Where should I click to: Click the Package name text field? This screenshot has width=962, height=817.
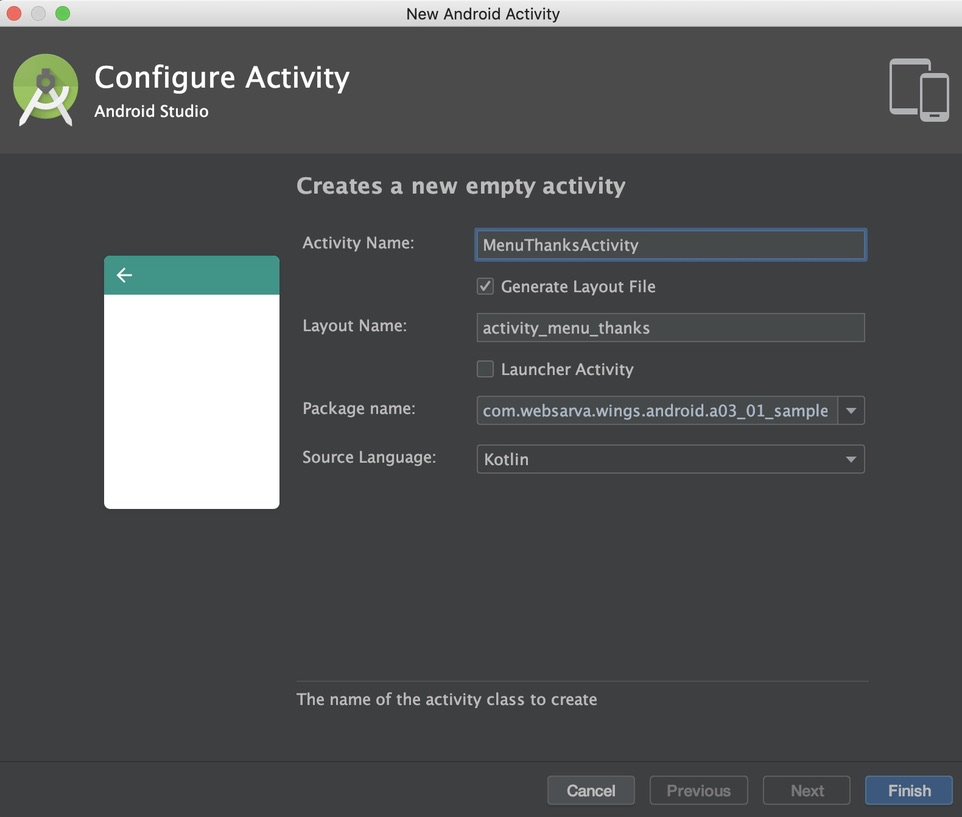(x=656, y=410)
